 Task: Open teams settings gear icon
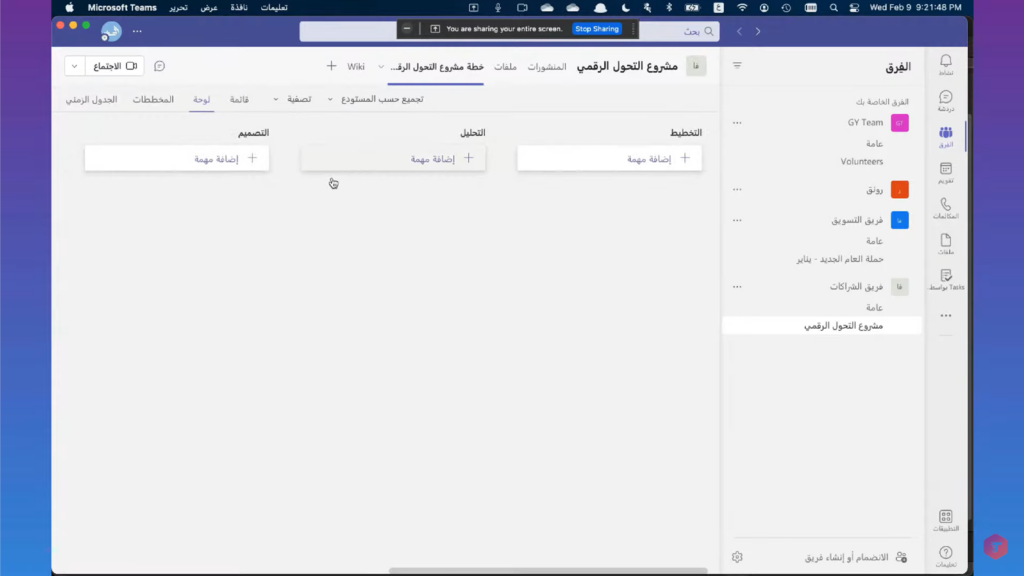[737, 557]
